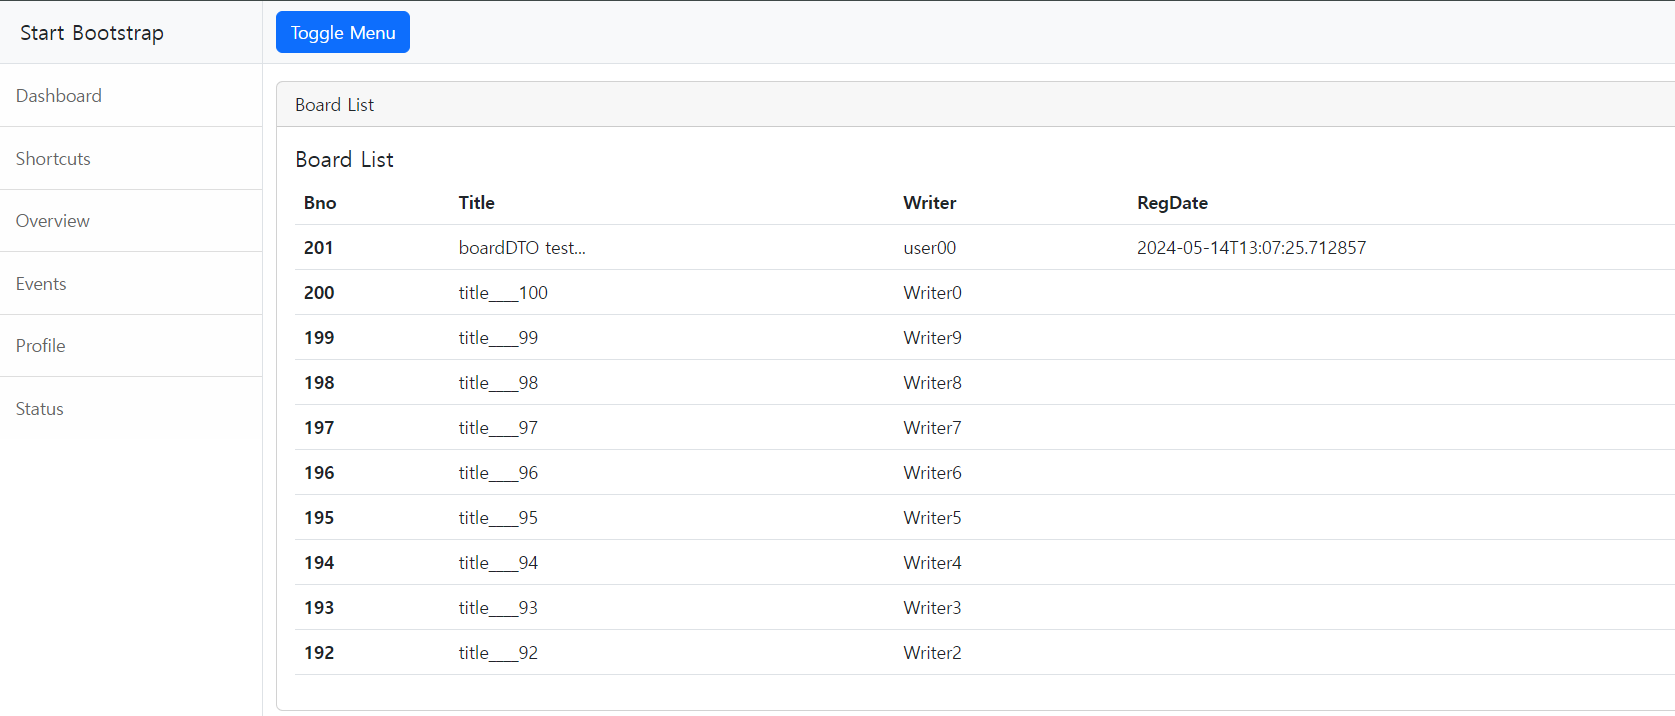Screen dimensions: 1675x716
Task: Click title 'boardDTO test...'
Action: 522,248
